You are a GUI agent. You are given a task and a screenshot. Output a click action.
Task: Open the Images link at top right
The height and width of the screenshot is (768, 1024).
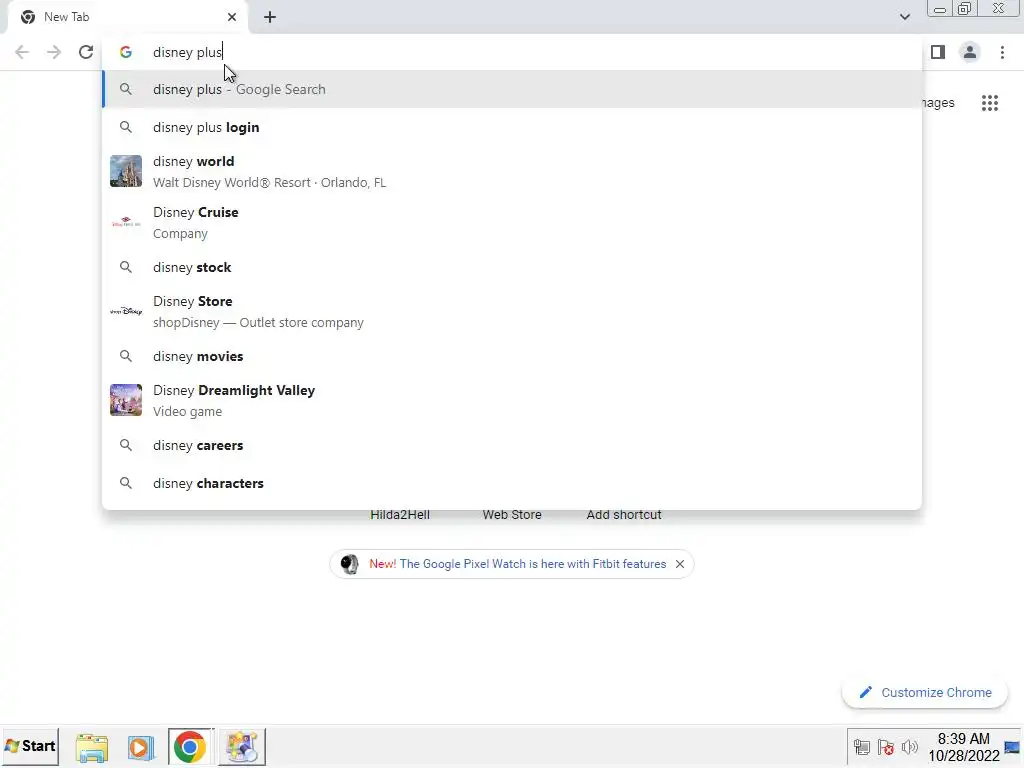coord(938,103)
